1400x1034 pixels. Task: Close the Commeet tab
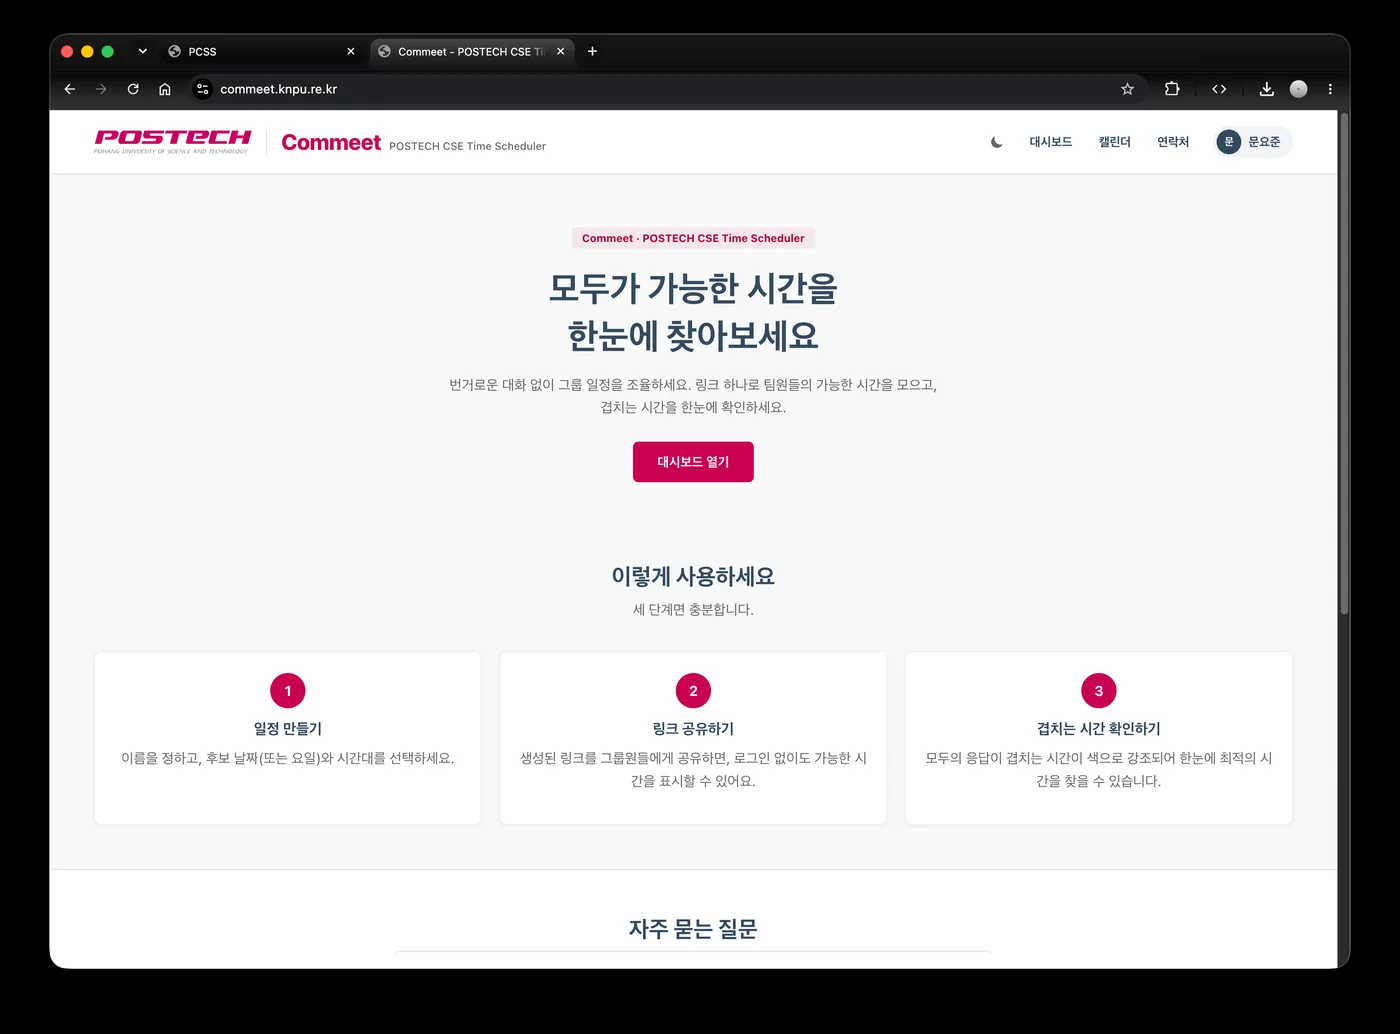(560, 51)
